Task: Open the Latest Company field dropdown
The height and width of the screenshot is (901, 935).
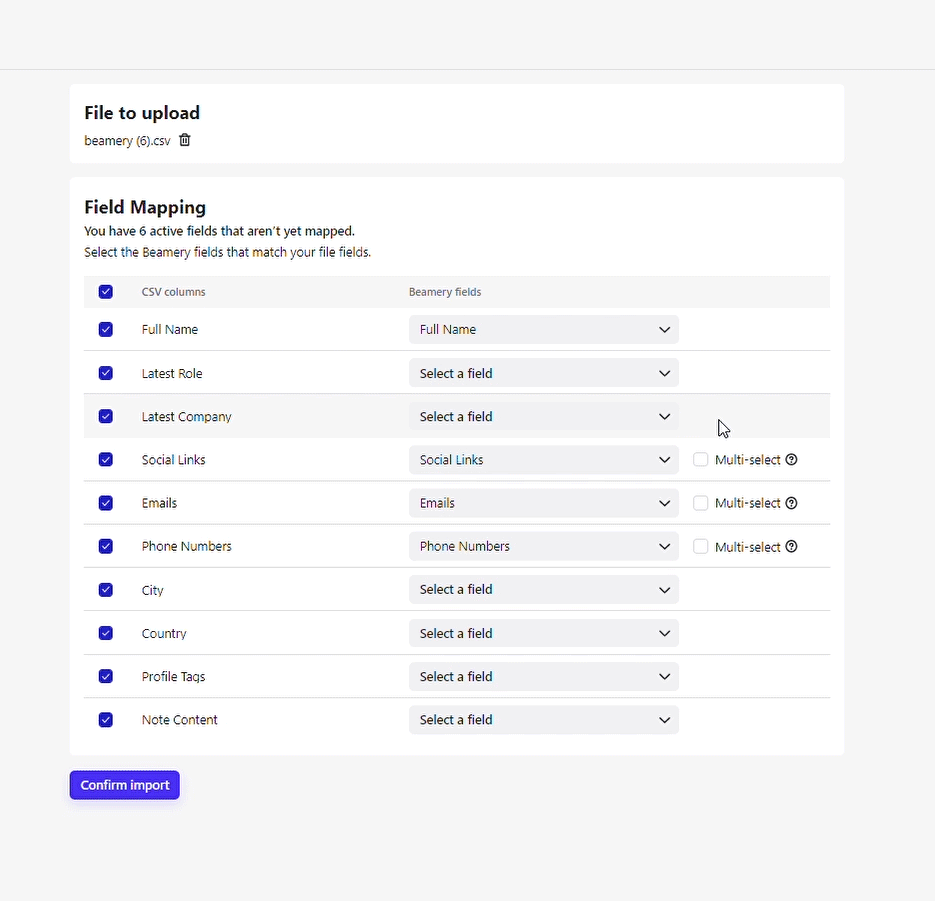Action: click(543, 417)
